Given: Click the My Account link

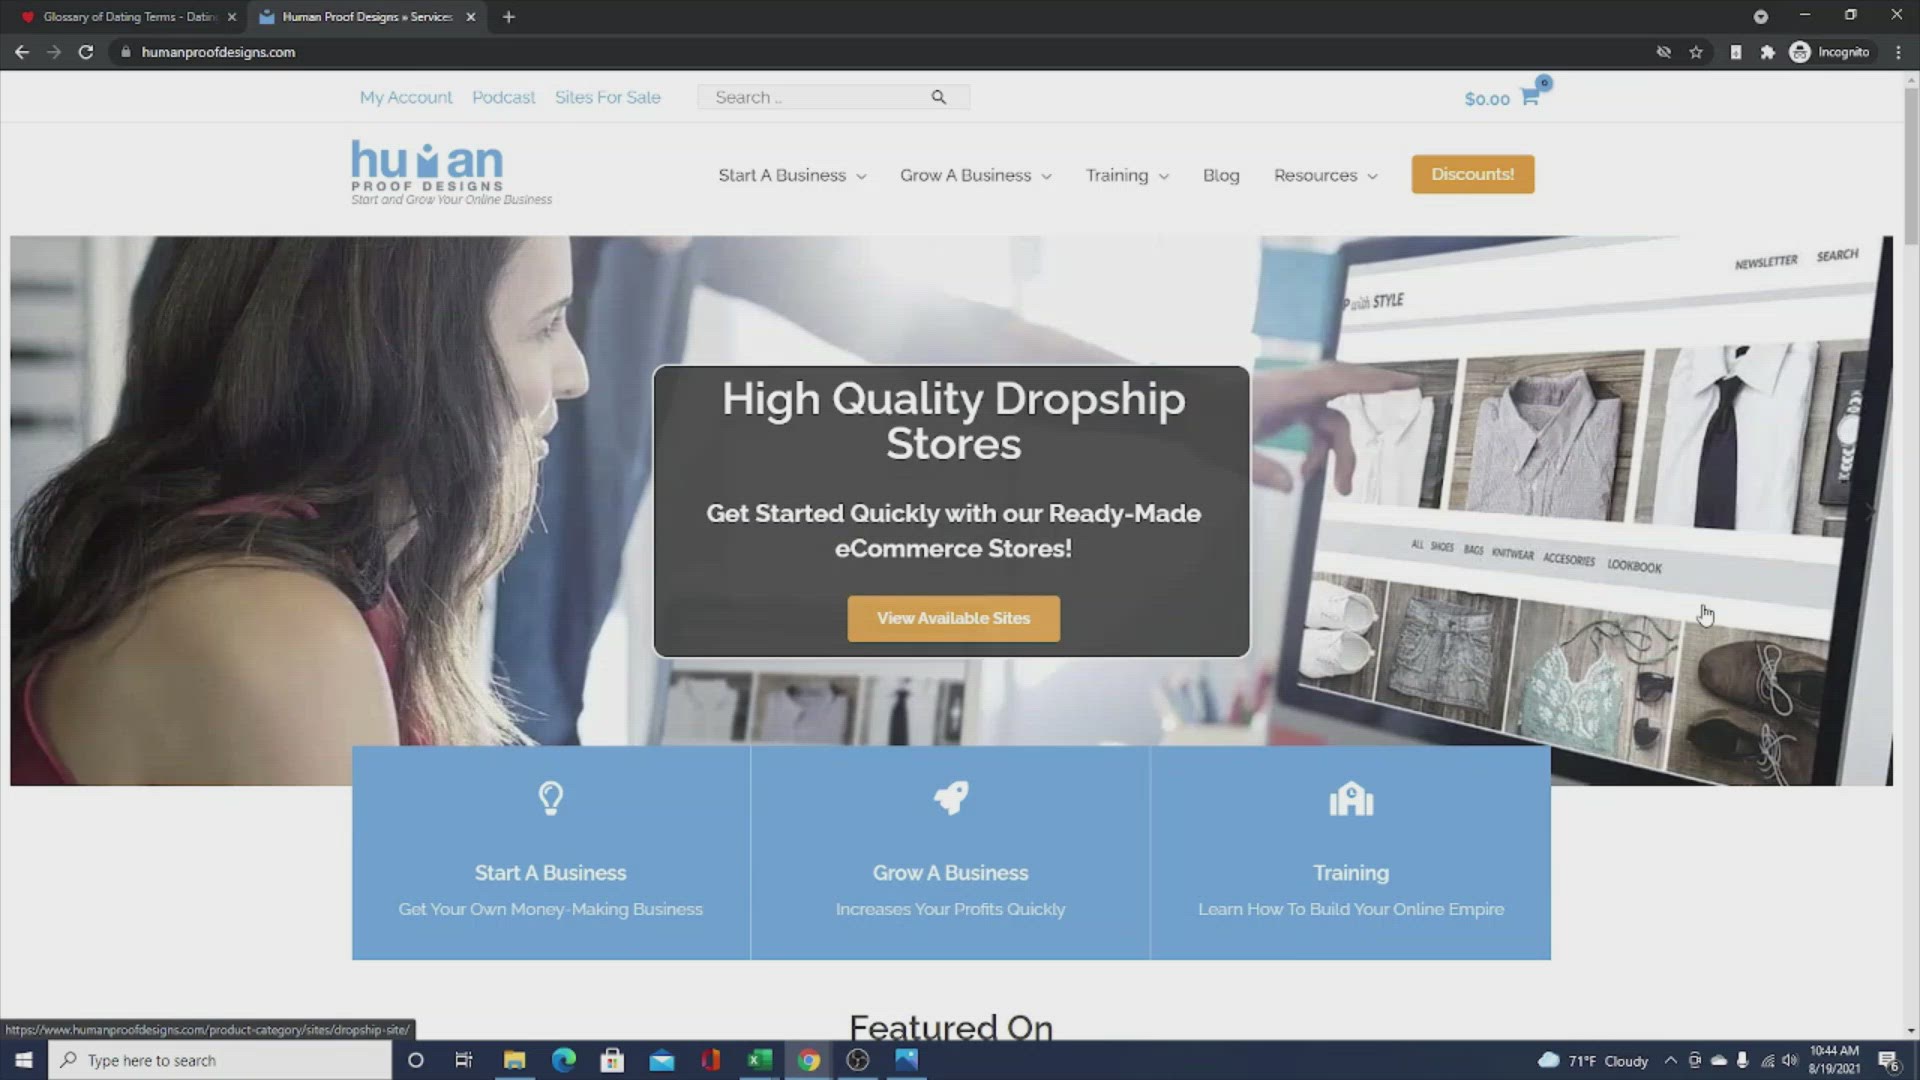Looking at the screenshot, I should click(x=405, y=96).
